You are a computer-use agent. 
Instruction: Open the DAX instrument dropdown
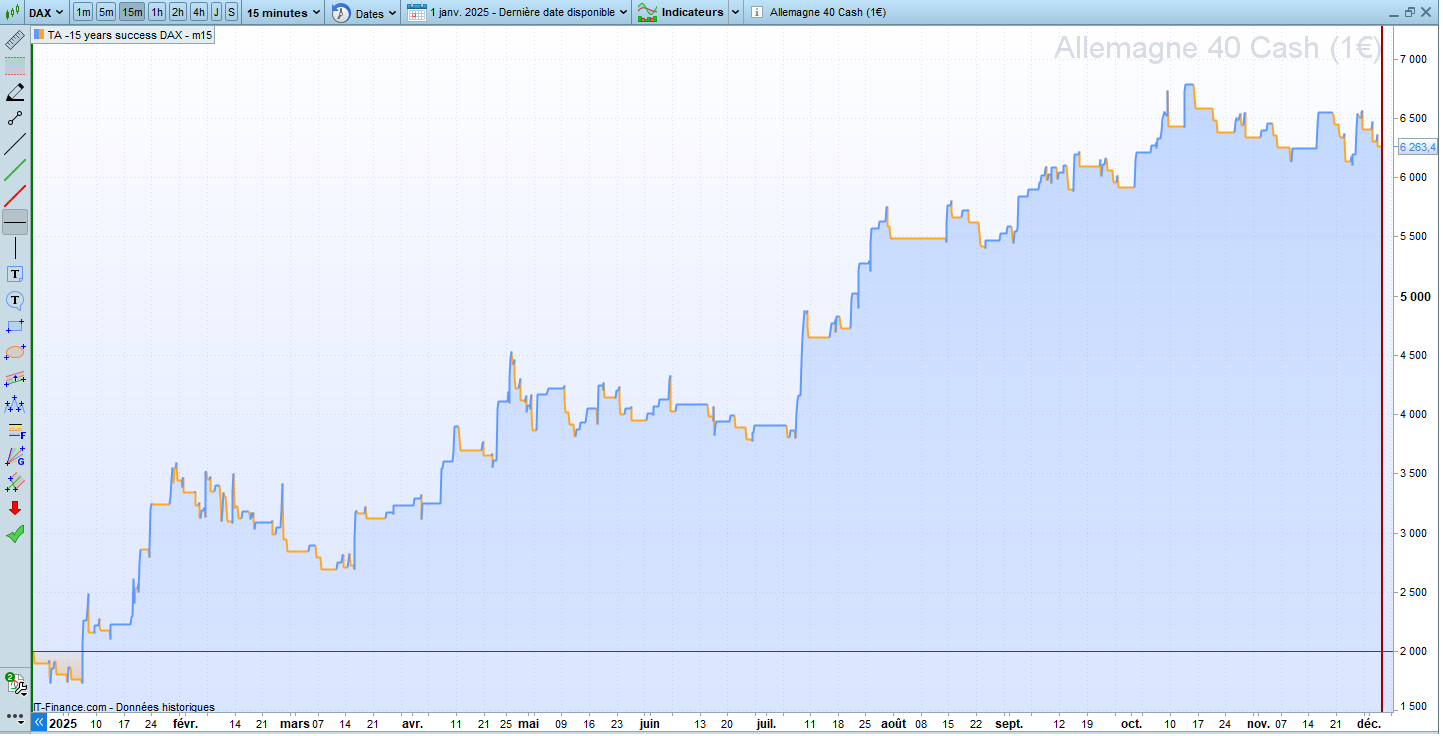point(45,13)
